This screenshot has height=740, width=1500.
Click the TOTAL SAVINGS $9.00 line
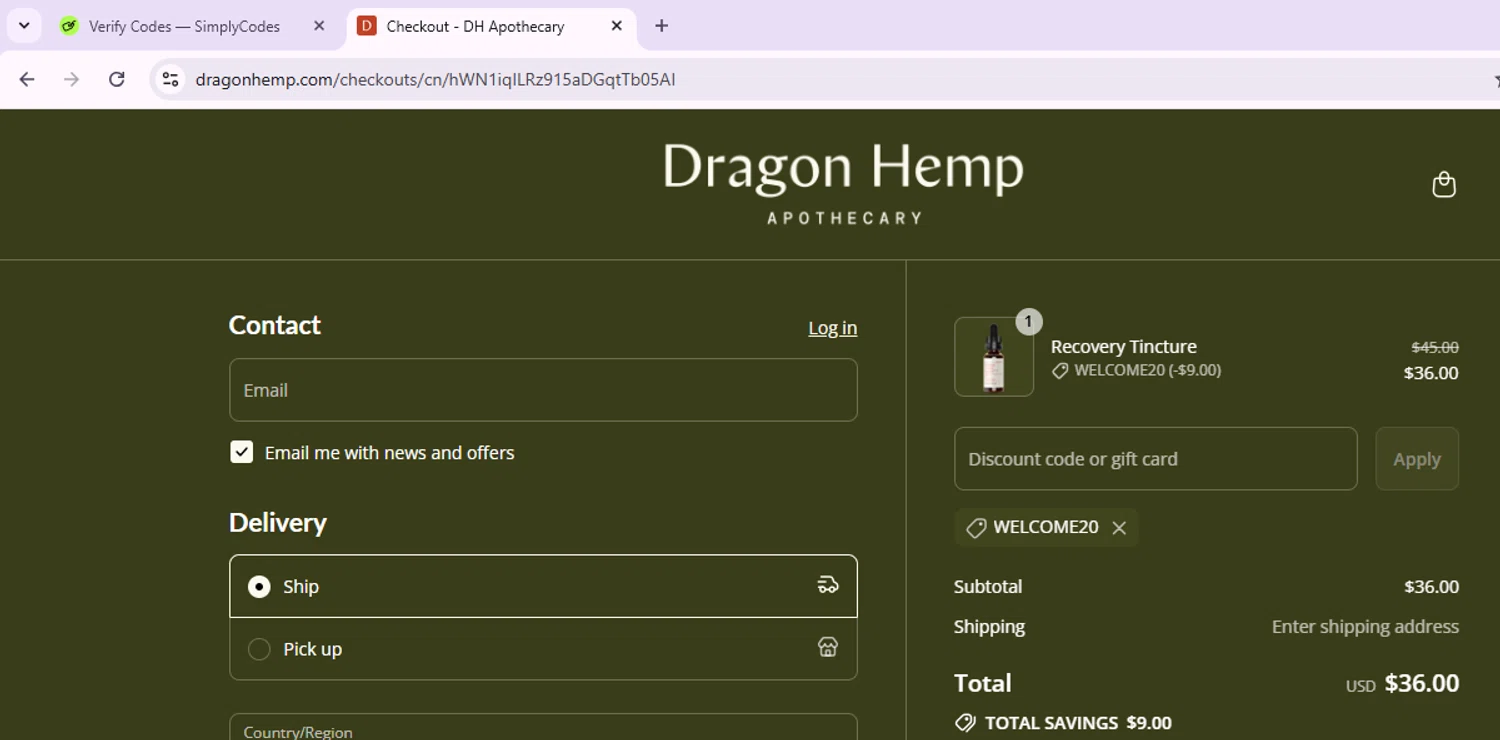pos(1063,723)
